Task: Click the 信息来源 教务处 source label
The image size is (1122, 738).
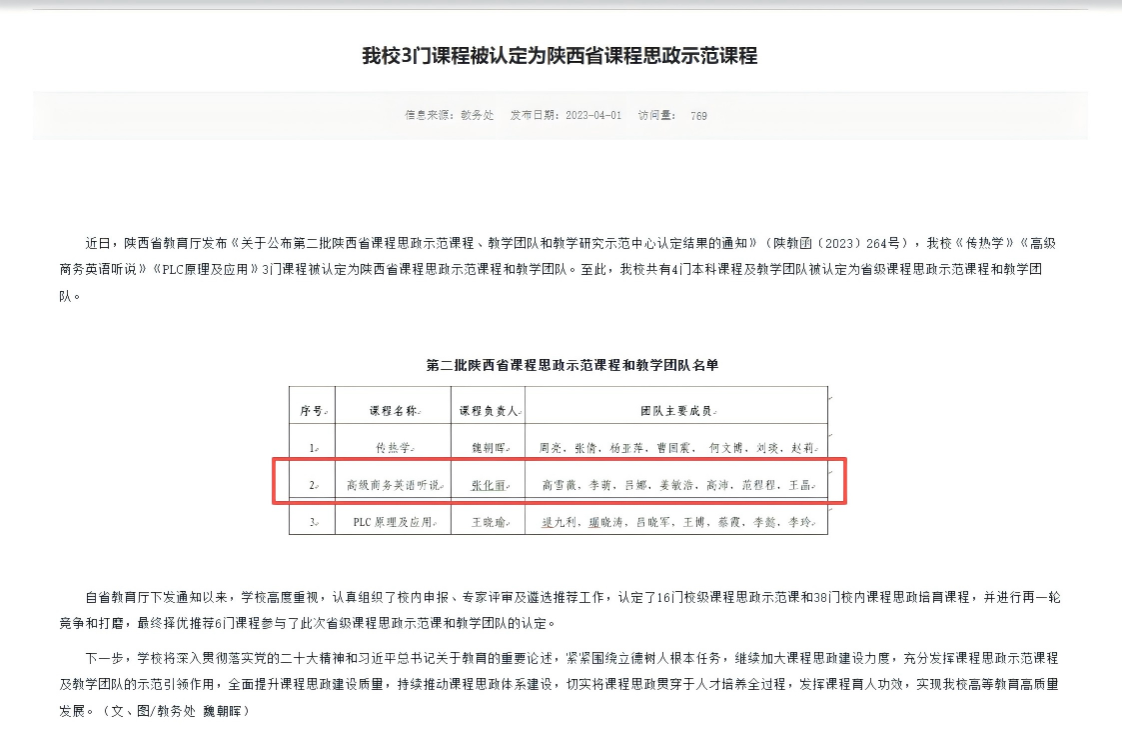Action: [x=449, y=116]
